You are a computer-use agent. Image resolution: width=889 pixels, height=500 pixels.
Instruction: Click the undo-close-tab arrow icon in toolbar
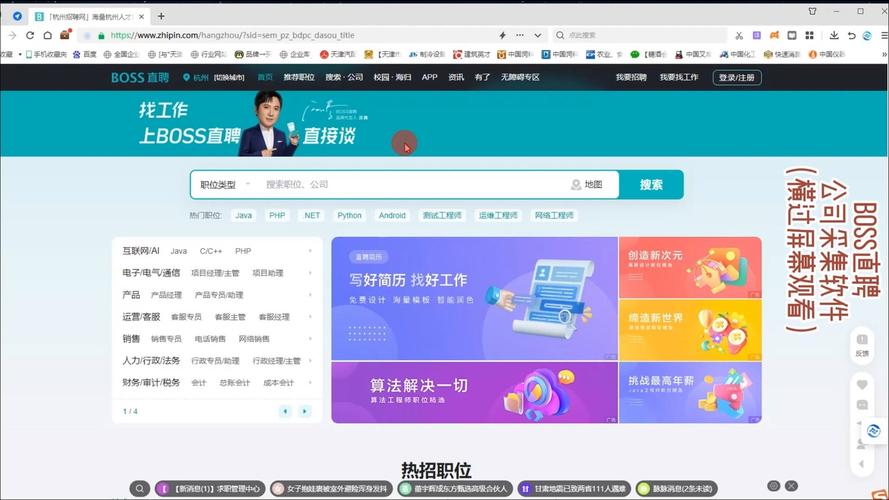pos(851,35)
